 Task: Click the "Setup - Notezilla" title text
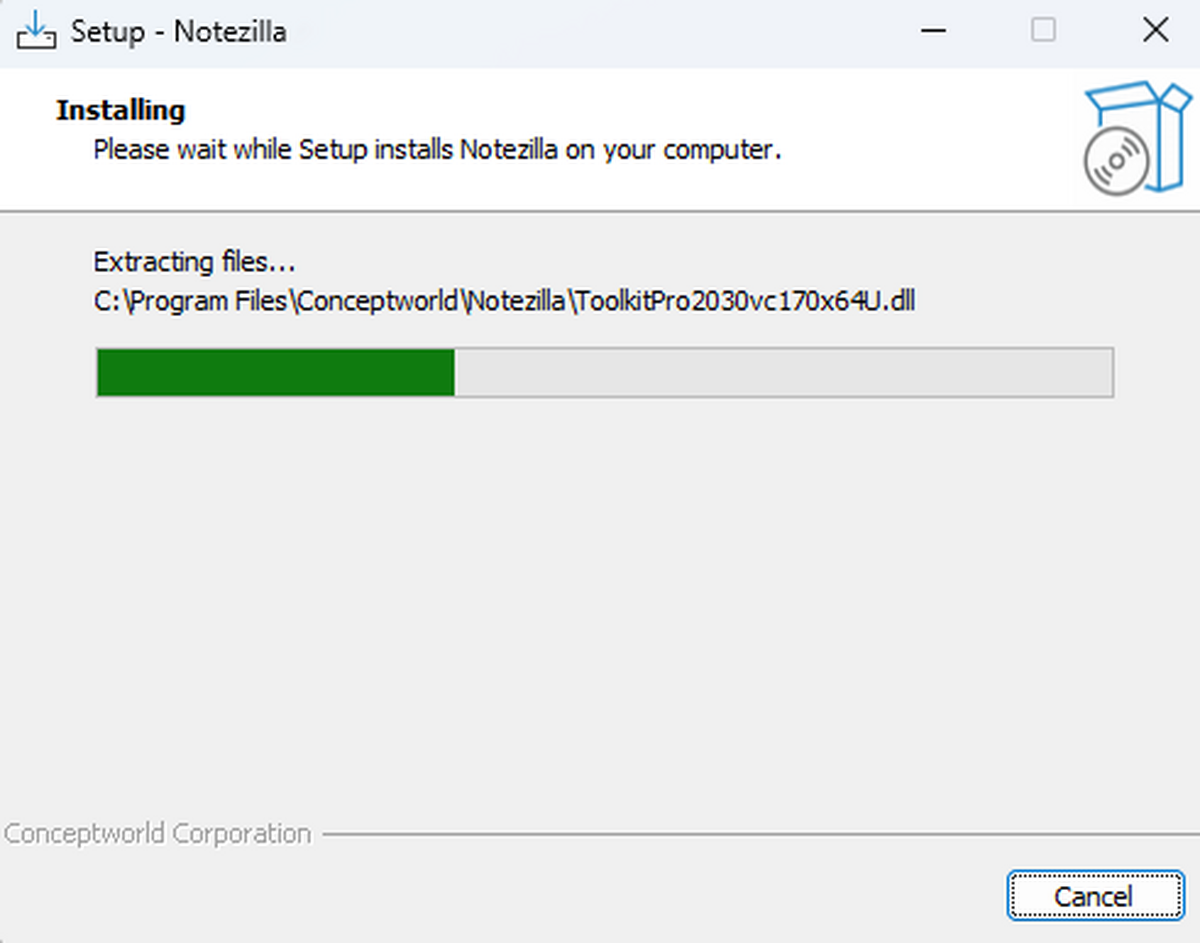point(178,32)
